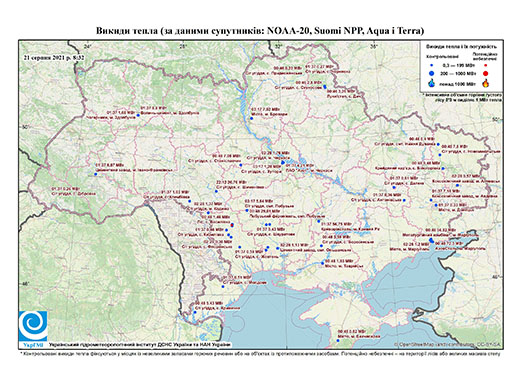Click the '24°' longitude label
The image size is (520, 368).
pos(88,46)
